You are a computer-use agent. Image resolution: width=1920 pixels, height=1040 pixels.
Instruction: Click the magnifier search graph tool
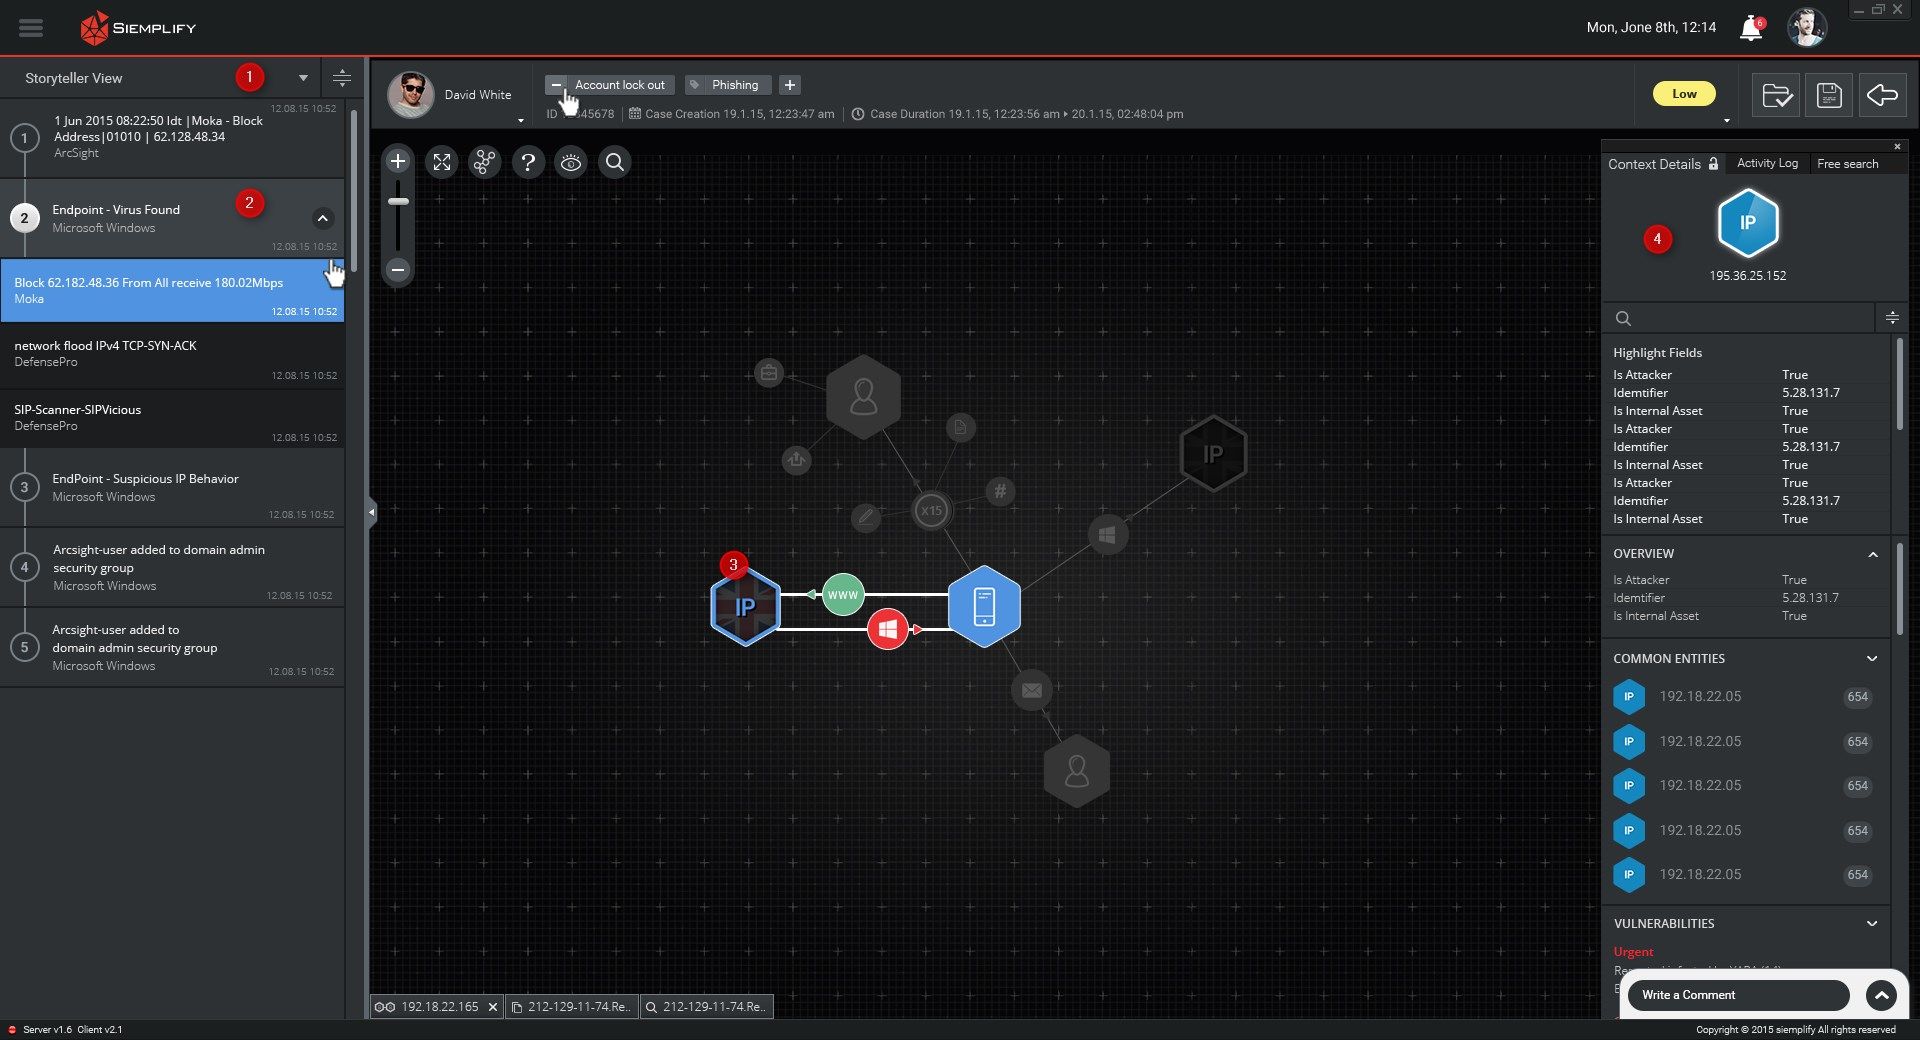click(x=615, y=162)
